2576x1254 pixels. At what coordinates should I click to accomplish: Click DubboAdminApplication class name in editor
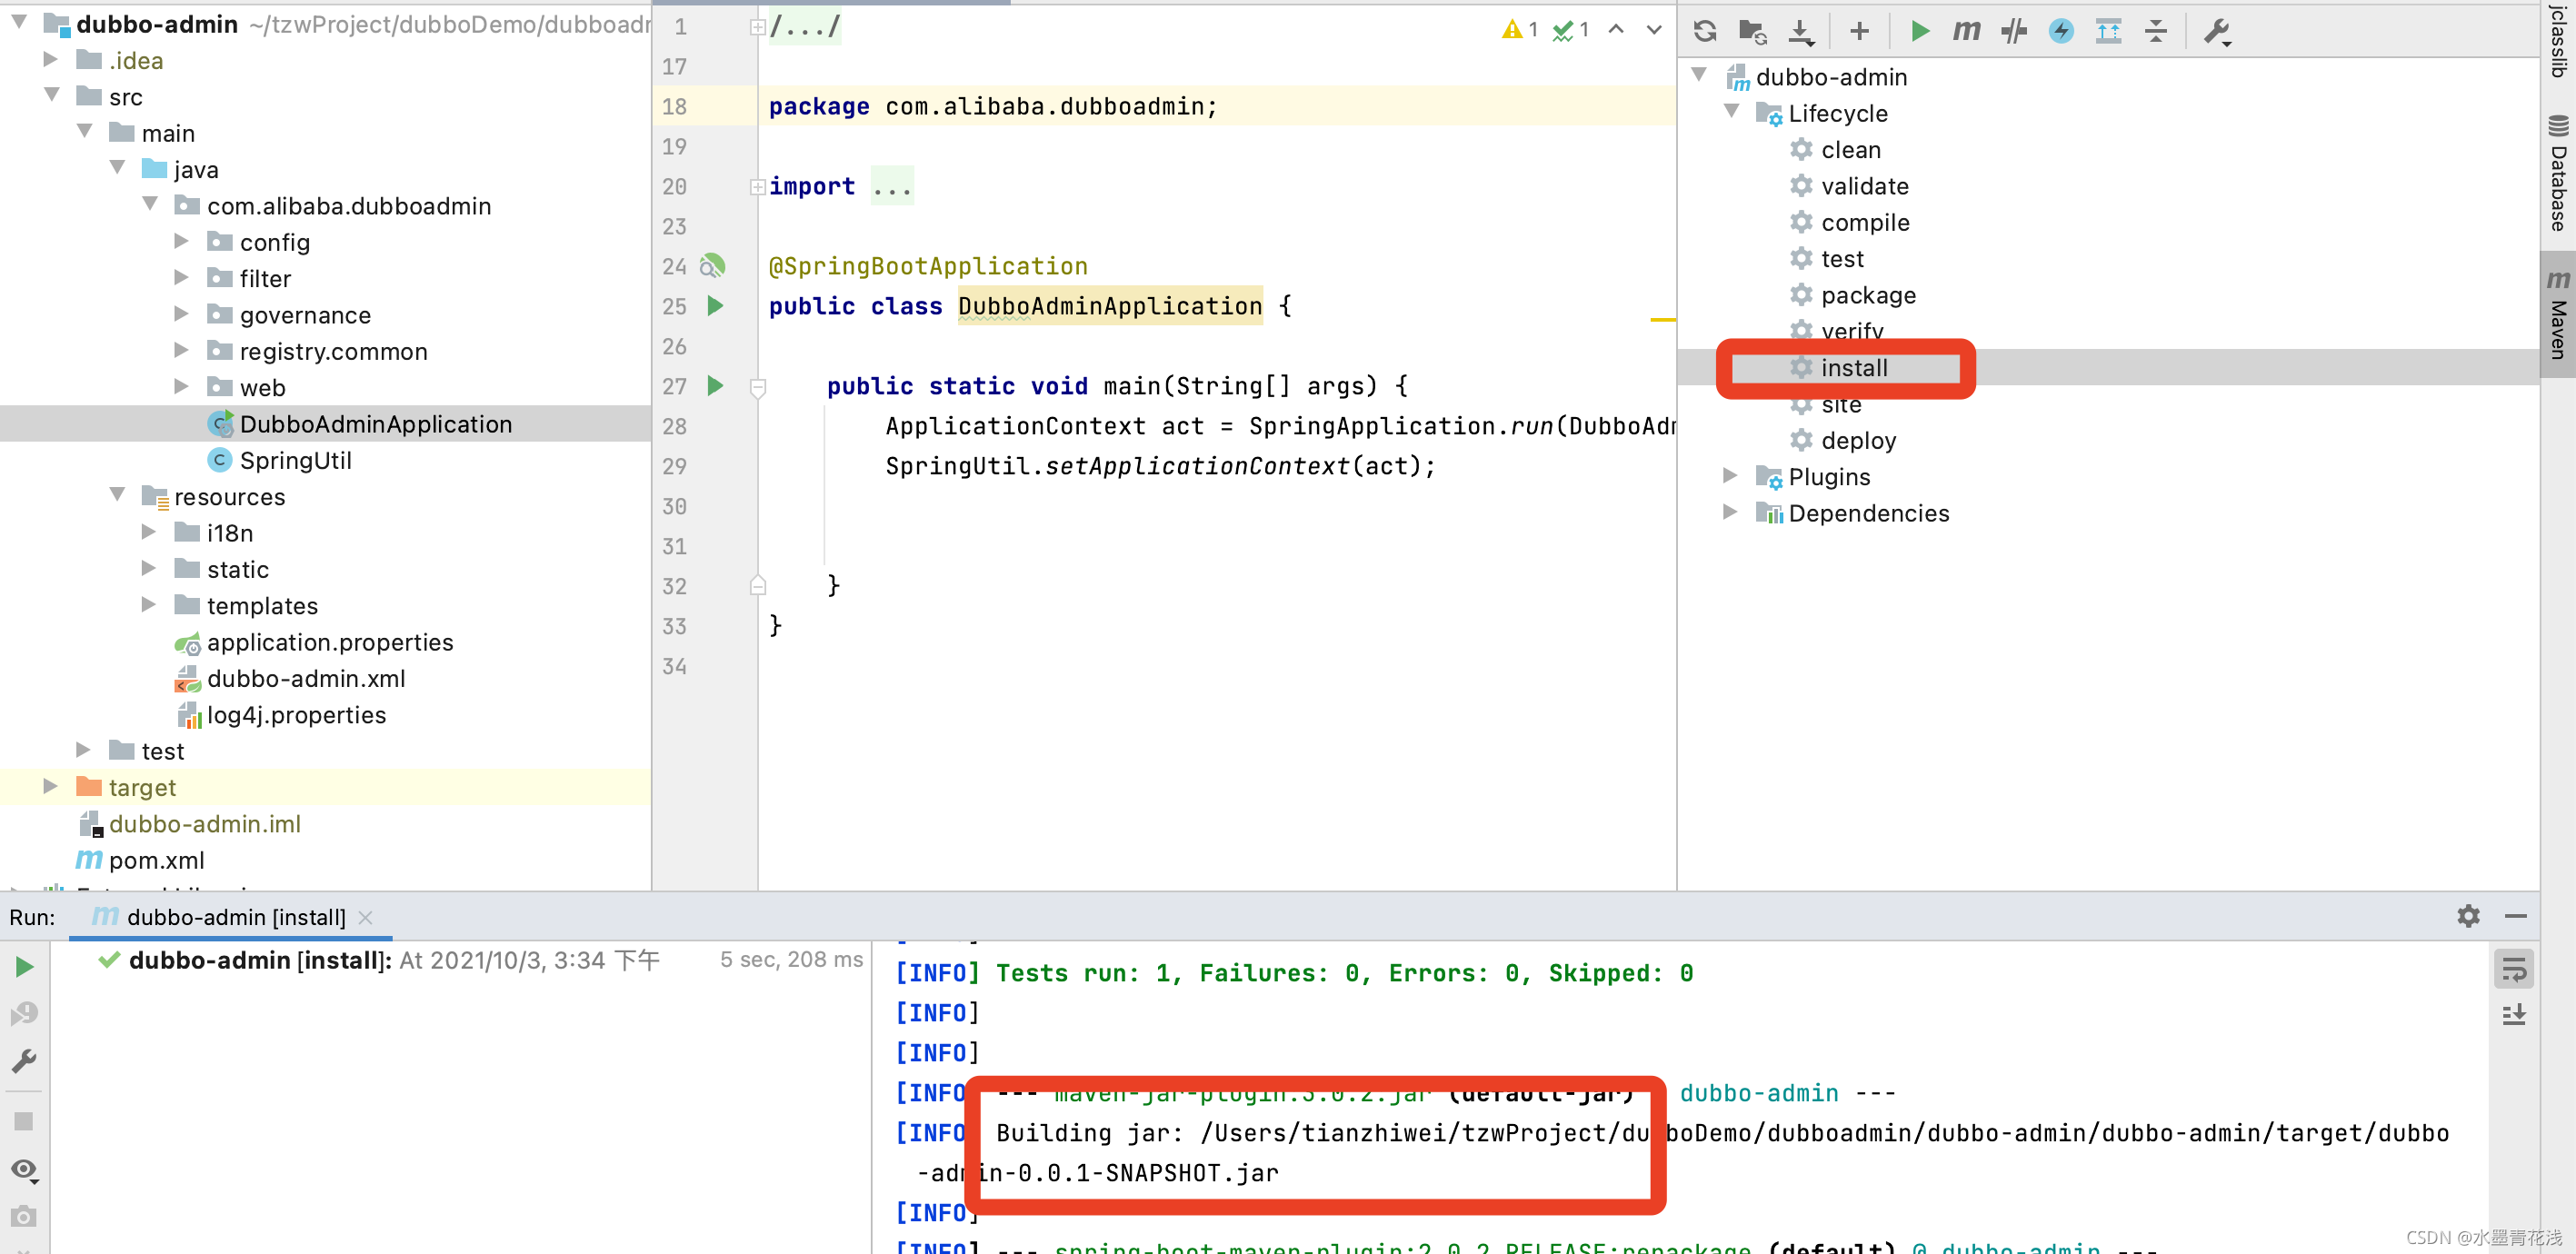1110,306
